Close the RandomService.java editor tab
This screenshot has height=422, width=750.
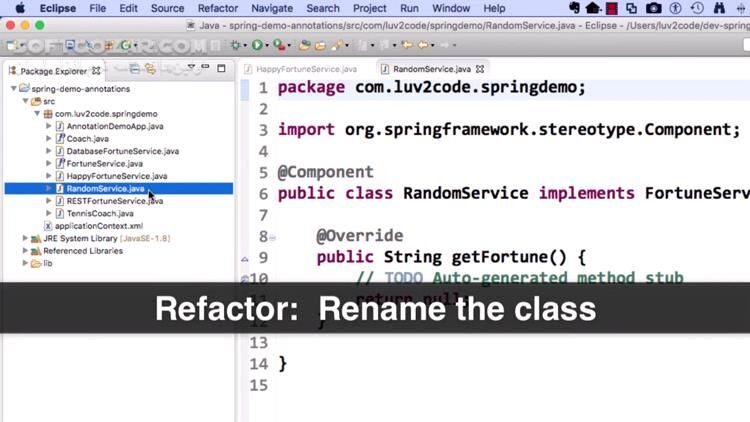coord(479,69)
